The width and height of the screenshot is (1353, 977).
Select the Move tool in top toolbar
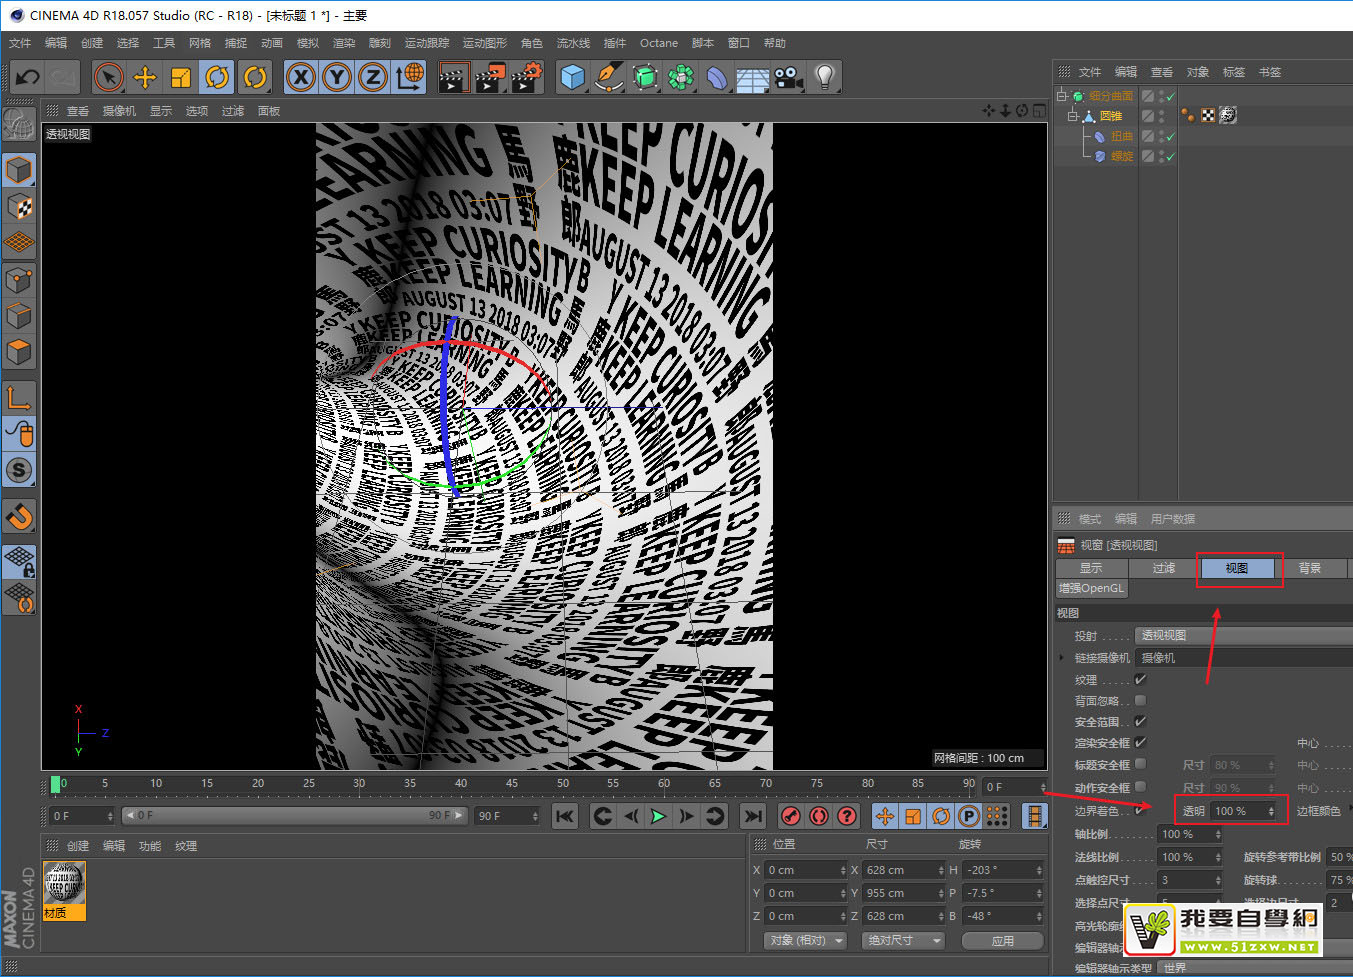point(145,77)
